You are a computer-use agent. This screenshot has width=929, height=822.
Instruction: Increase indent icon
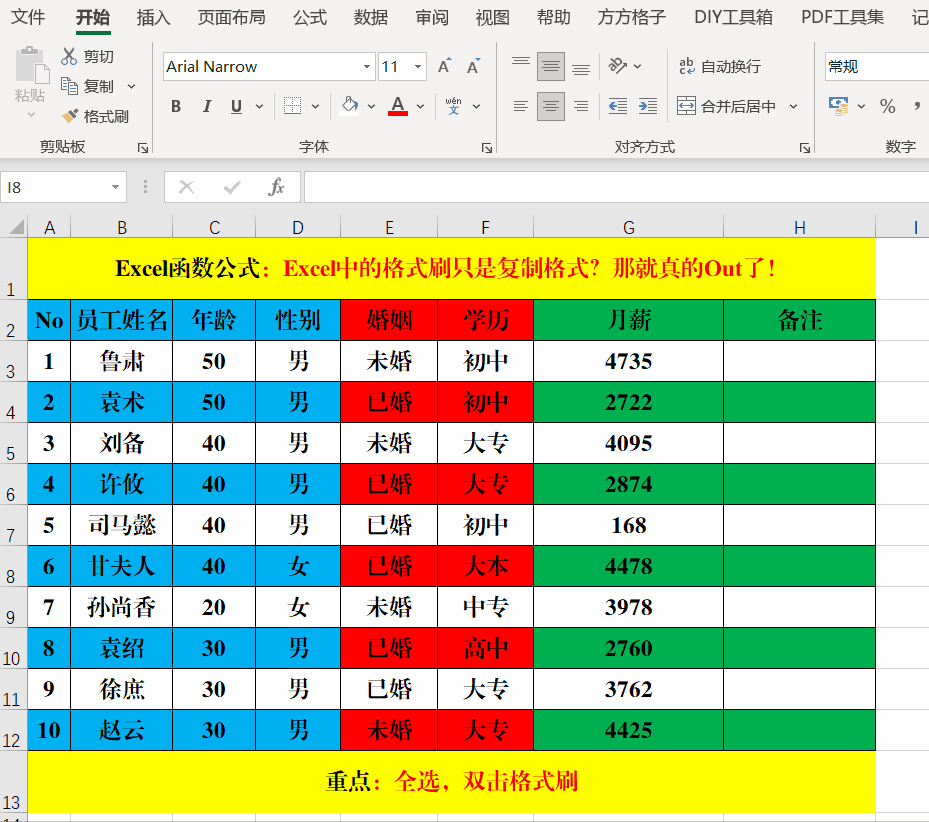click(x=648, y=106)
